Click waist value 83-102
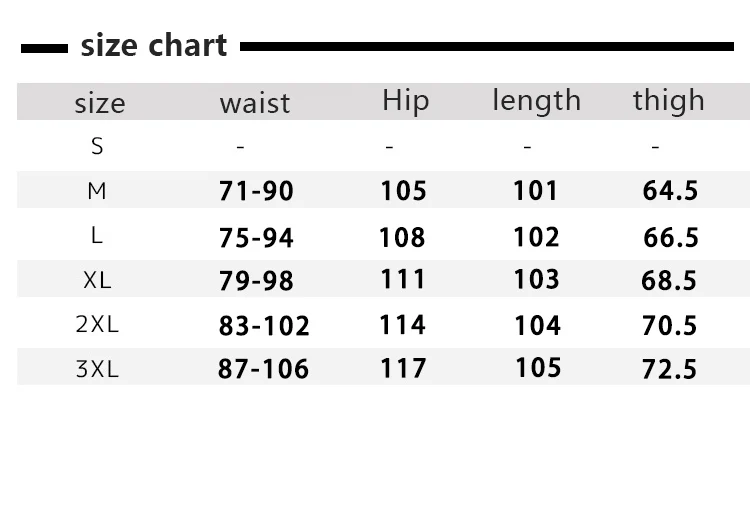750x526 pixels. coord(264,326)
